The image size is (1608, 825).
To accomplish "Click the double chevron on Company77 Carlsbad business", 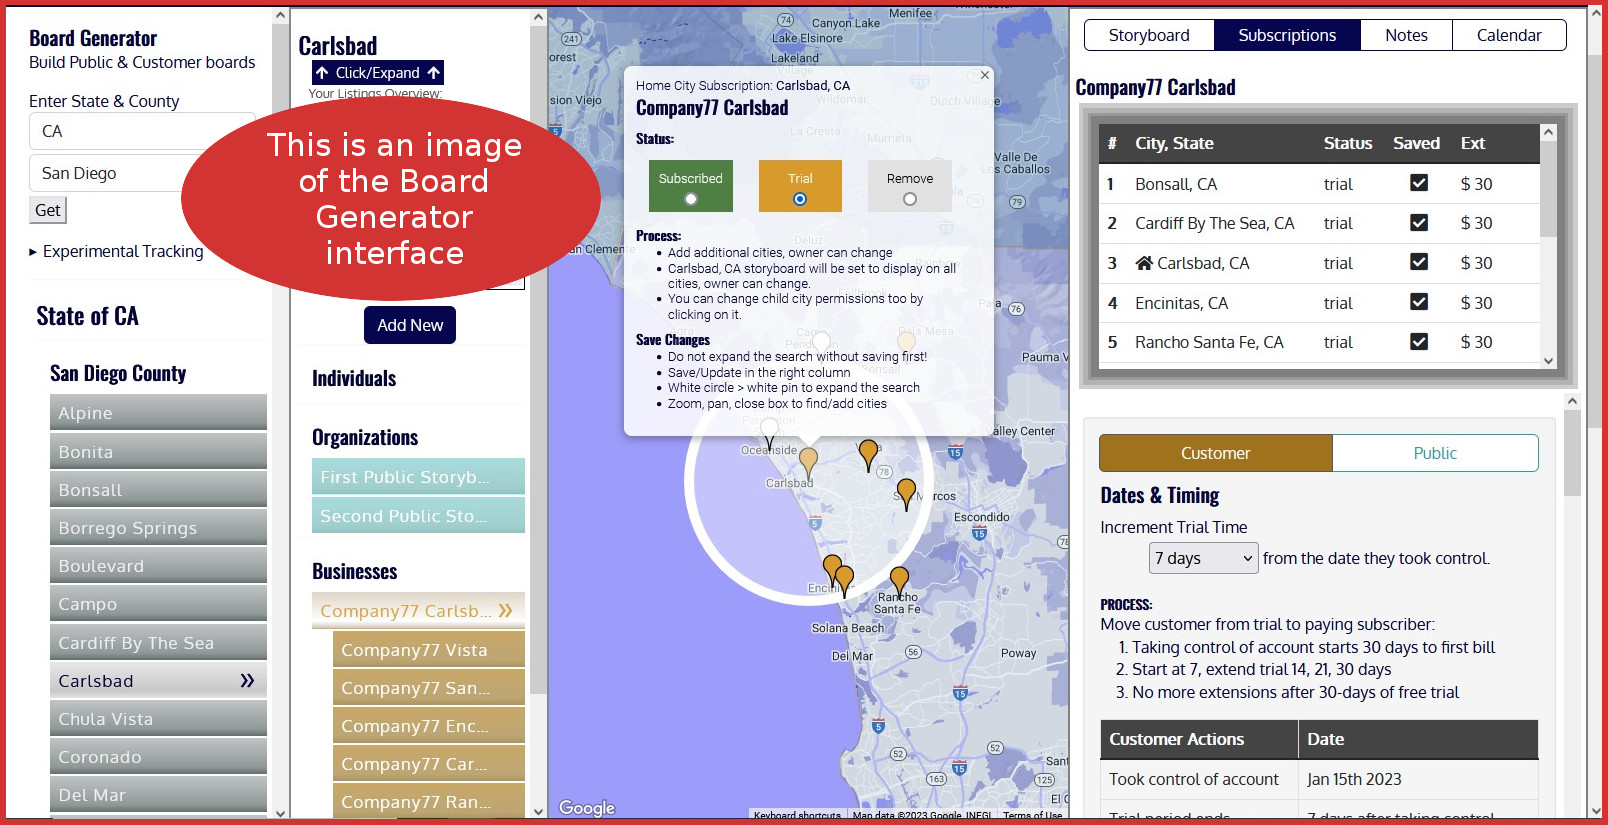I will pyautogui.click(x=505, y=610).
